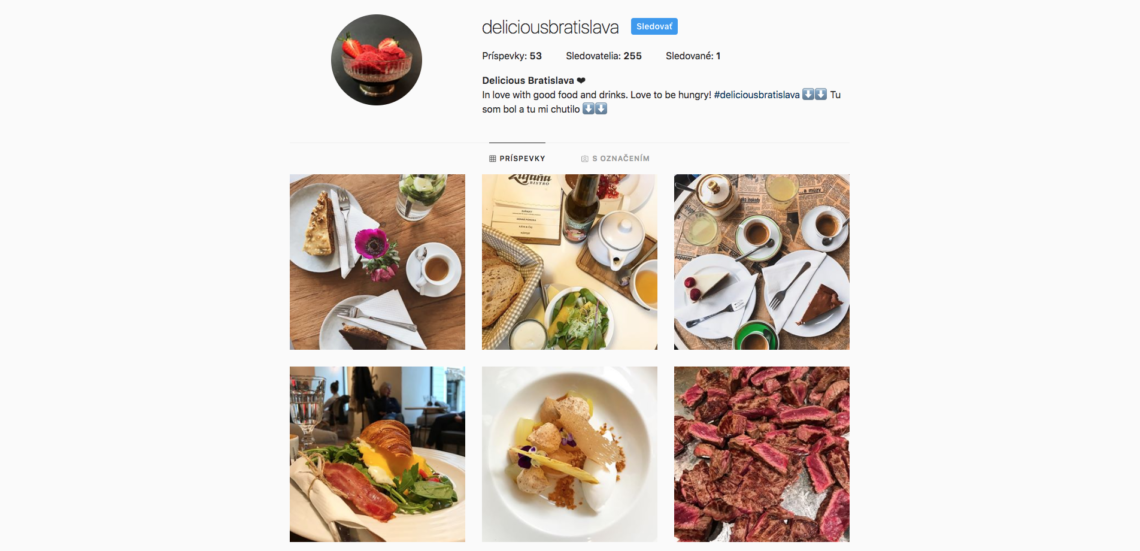
Task: Click the down-arrow emojis after the hashtag
Action: point(814,94)
